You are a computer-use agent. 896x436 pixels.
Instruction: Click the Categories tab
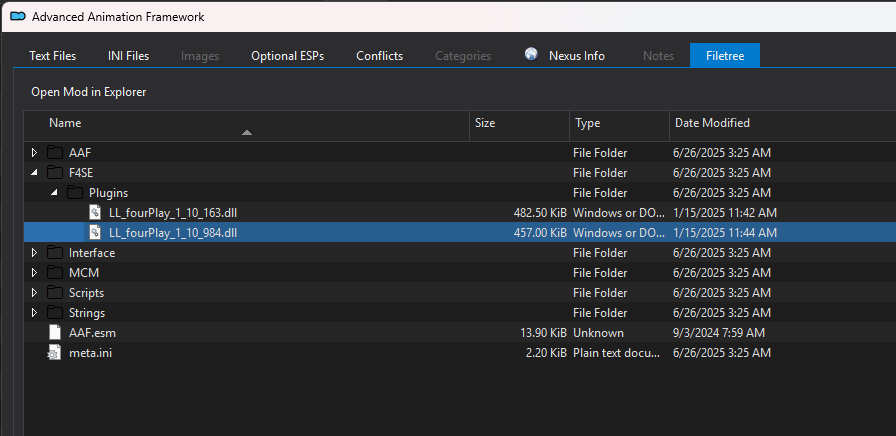[x=463, y=56]
